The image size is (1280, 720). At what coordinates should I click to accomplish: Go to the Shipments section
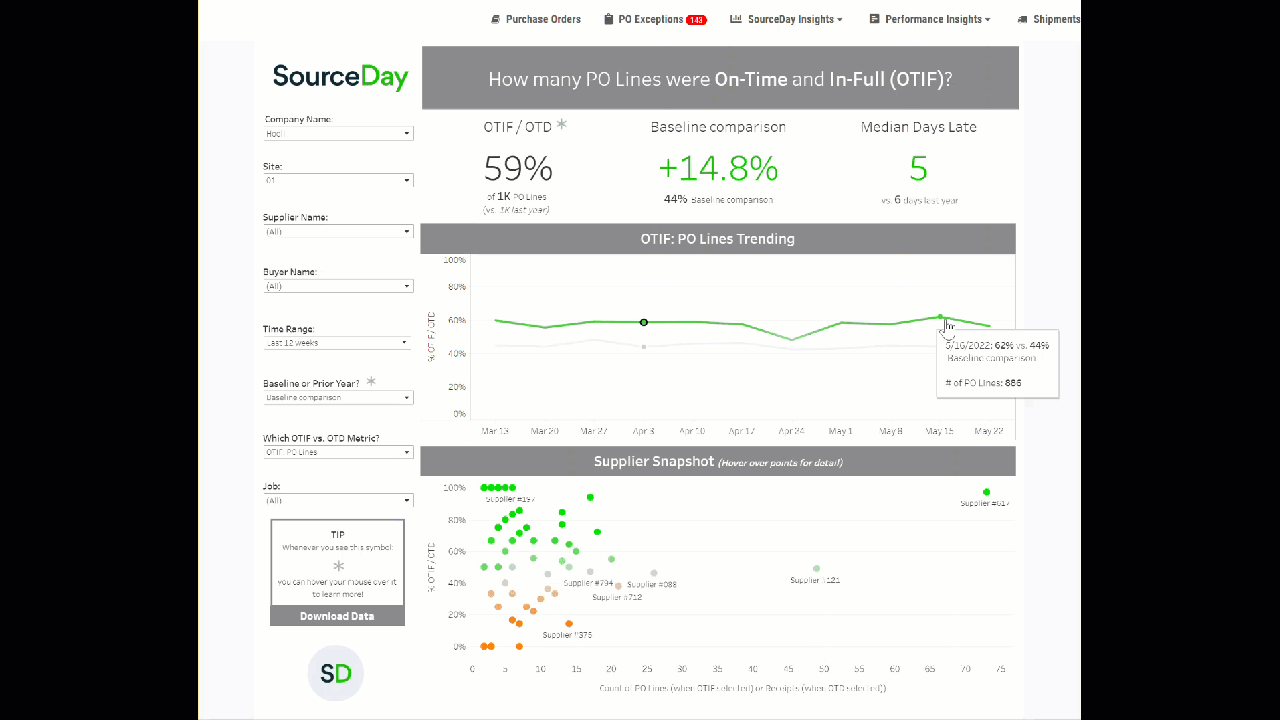(1049, 19)
